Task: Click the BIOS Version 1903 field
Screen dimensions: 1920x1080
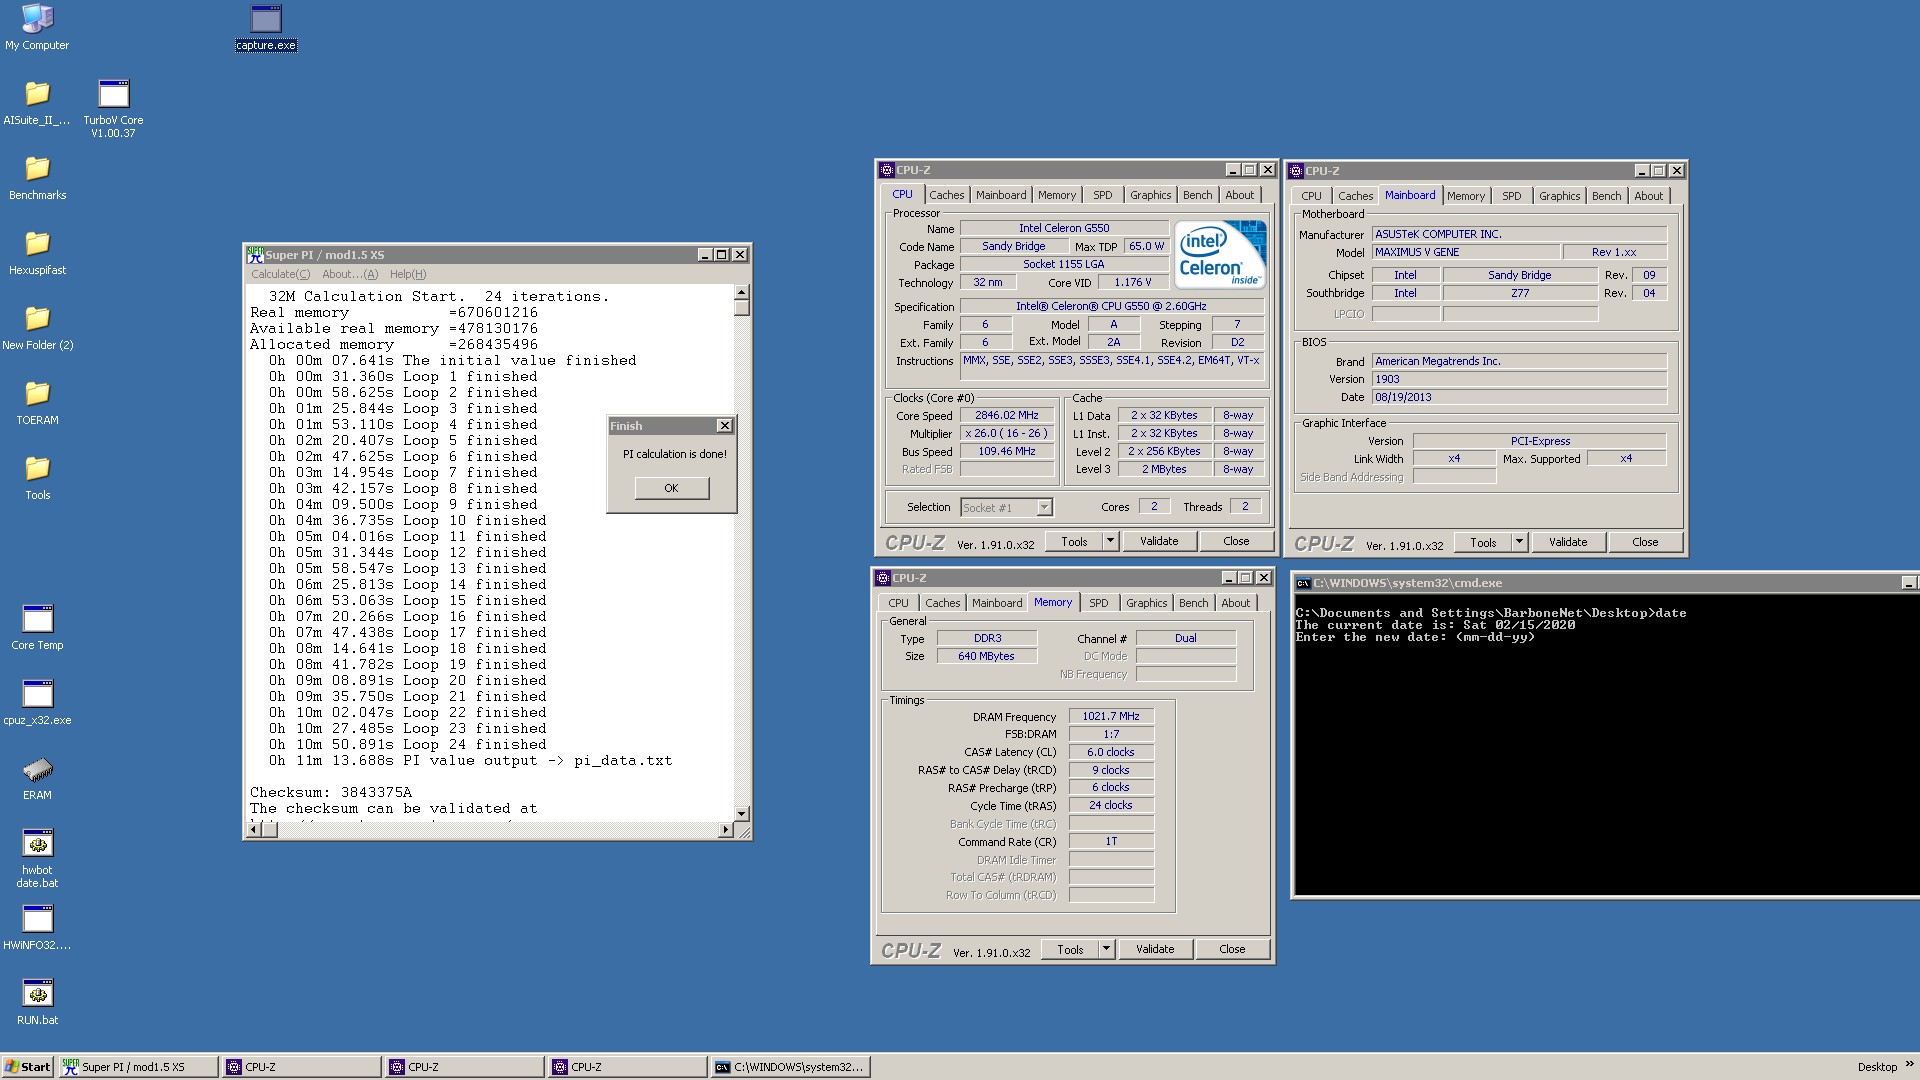Action: coord(1519,379)
